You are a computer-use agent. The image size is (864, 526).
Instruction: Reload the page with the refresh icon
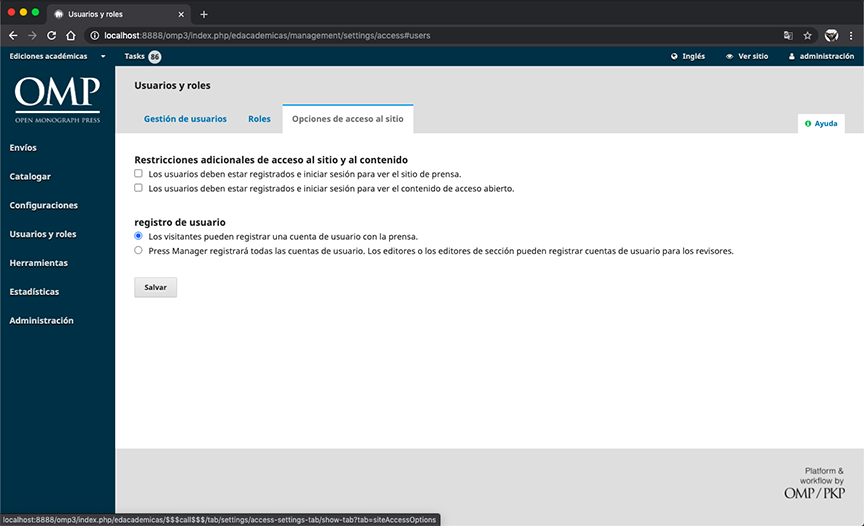(50, 35)
